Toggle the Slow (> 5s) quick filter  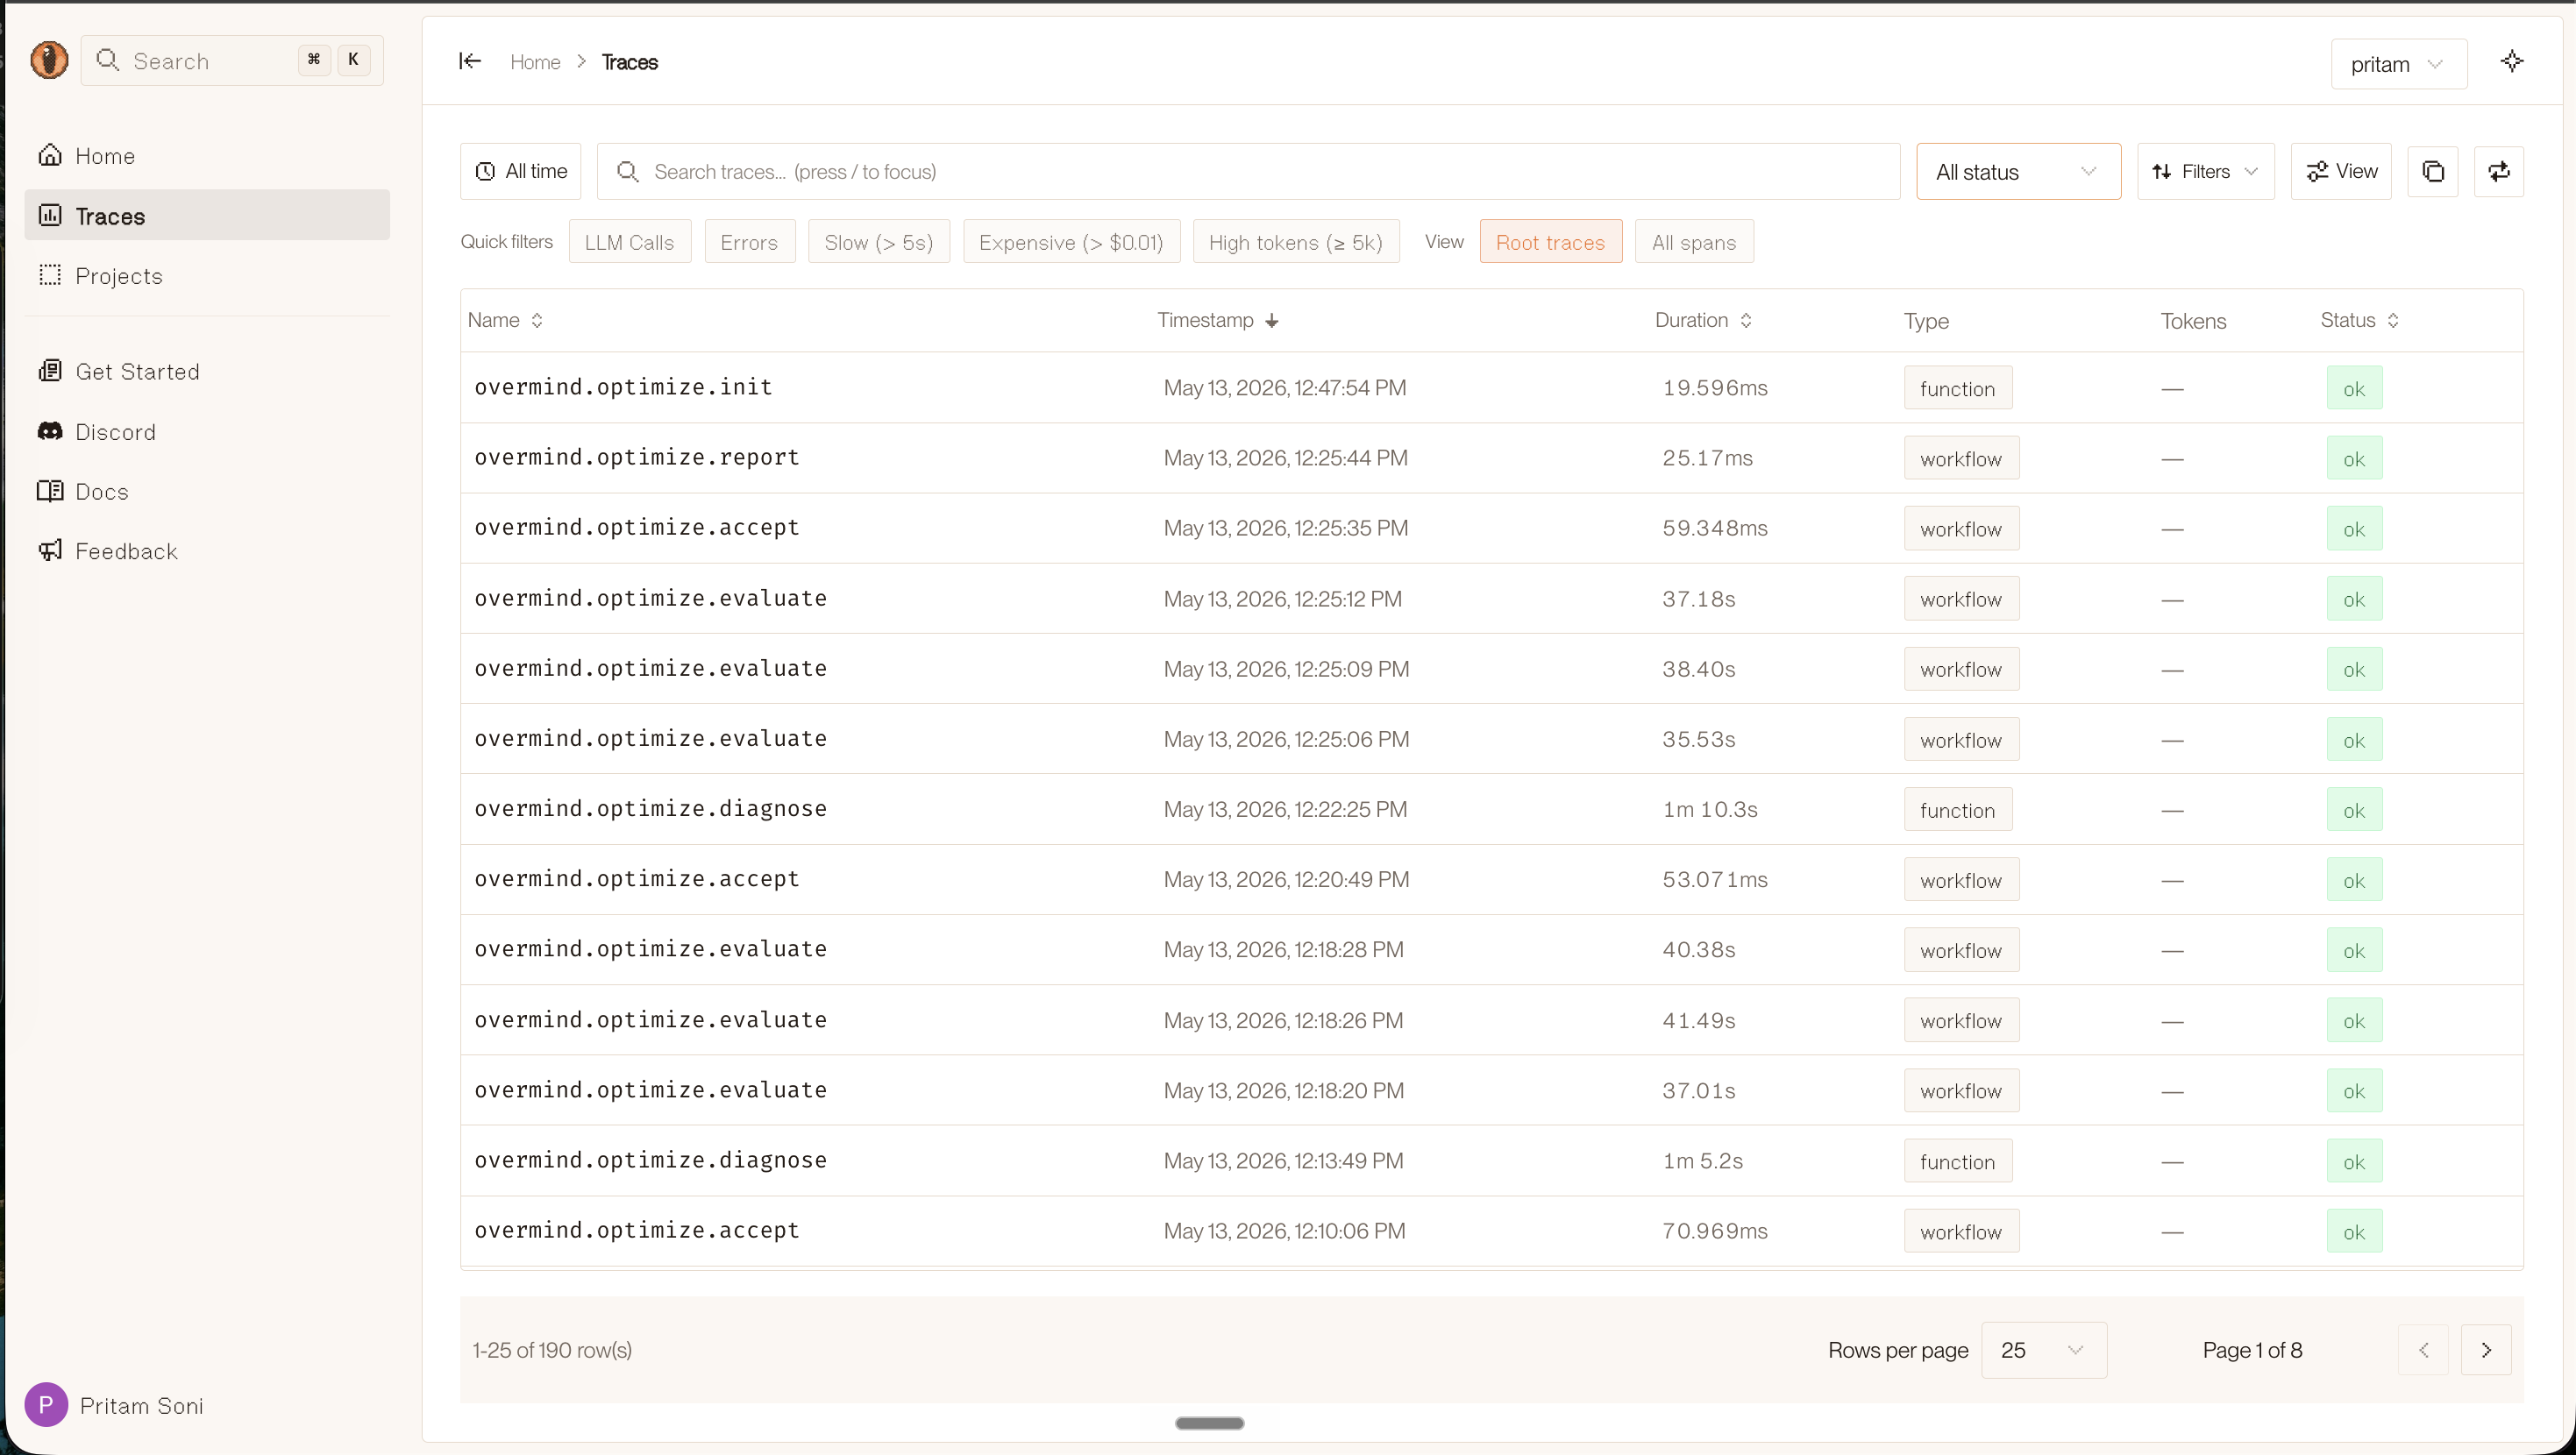click(x=878, y=242)
